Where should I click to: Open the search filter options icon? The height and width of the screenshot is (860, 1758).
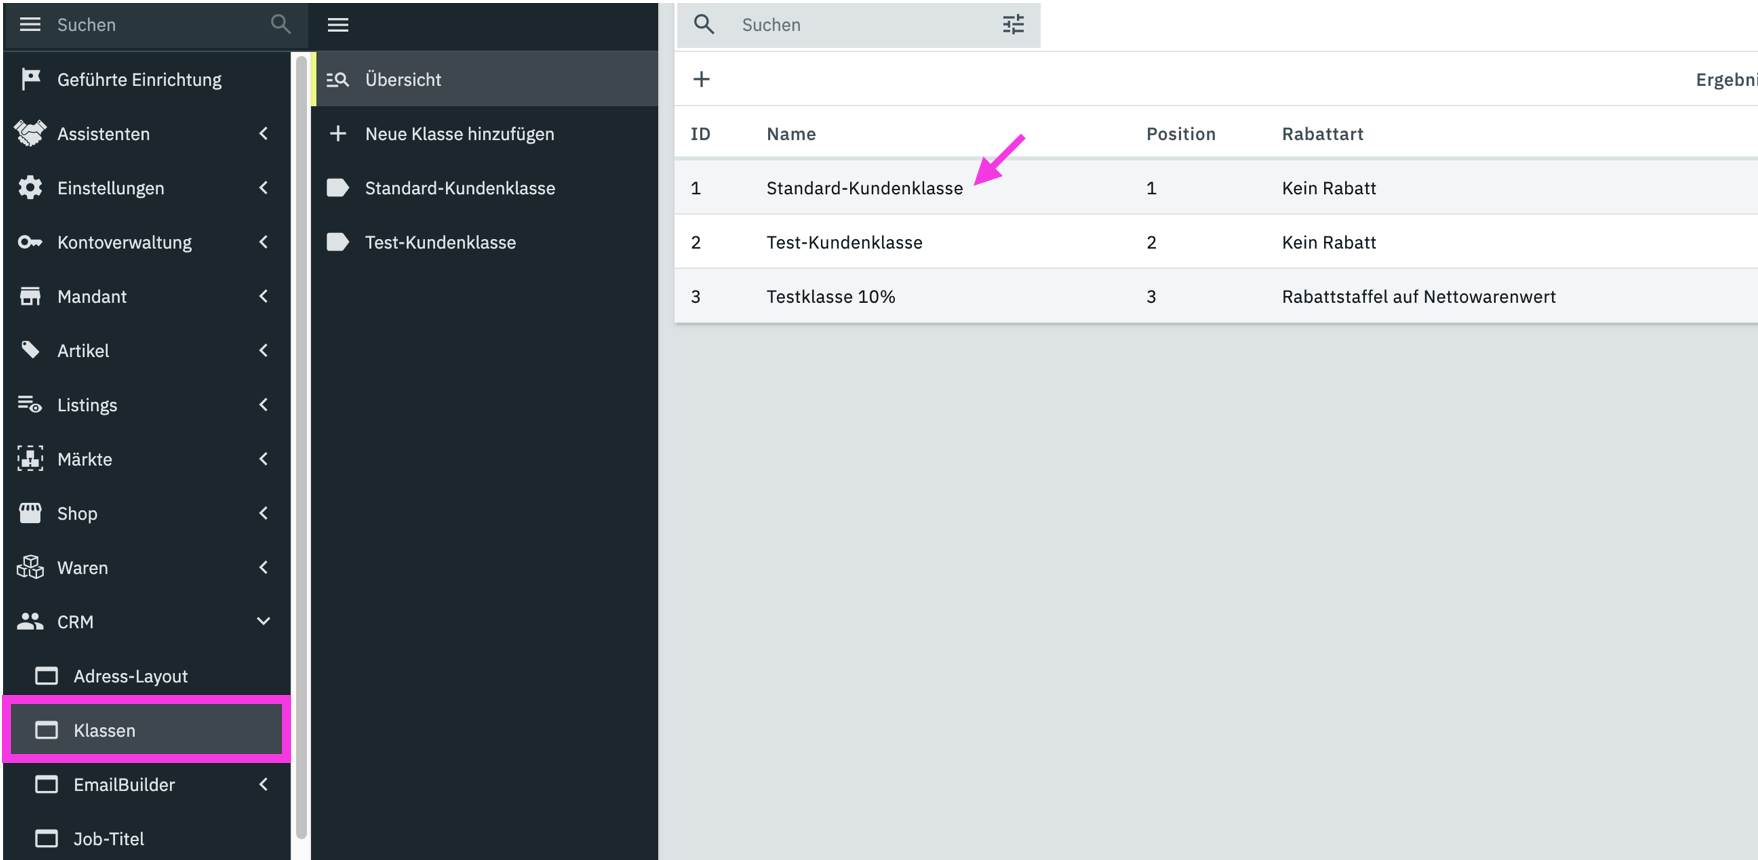click(x=1013, y=25)
